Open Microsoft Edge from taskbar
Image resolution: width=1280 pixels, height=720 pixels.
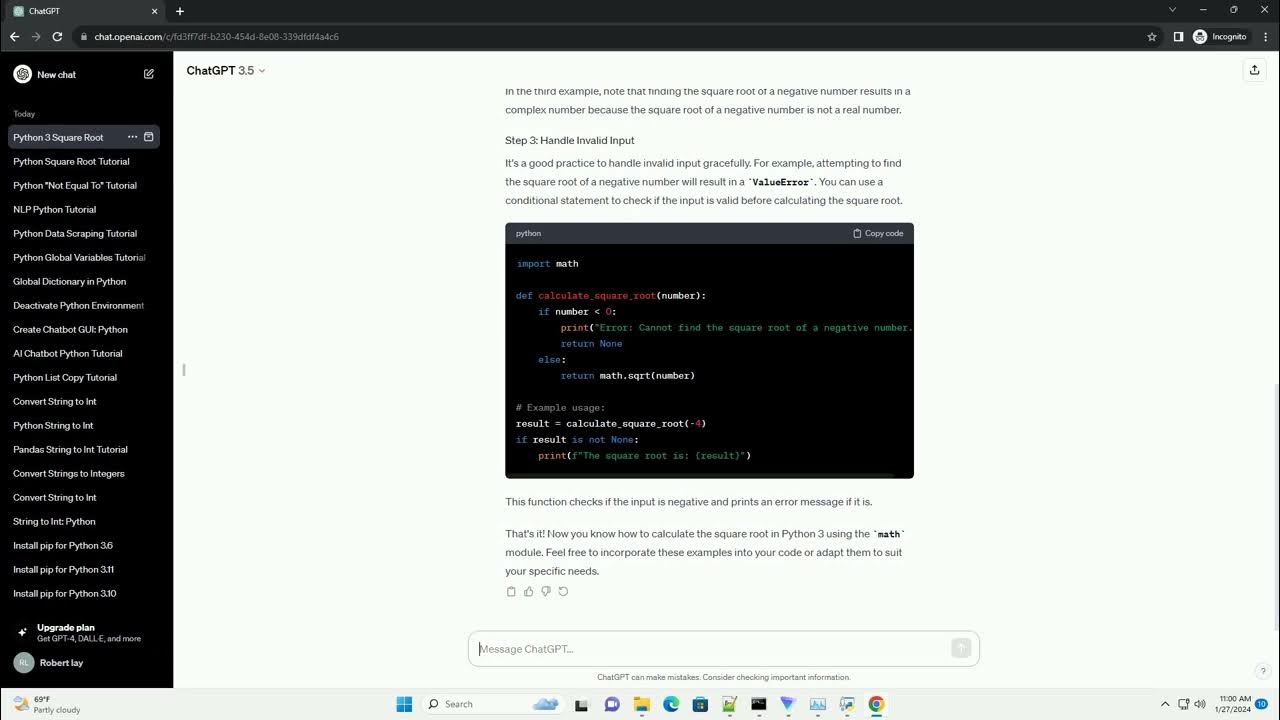click(671, 704)
